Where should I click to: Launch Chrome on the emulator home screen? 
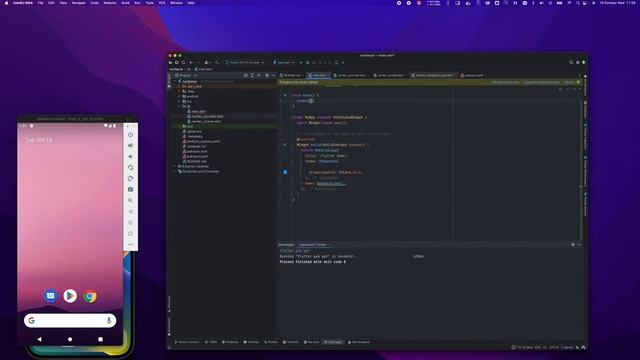(x=90, y=296)
